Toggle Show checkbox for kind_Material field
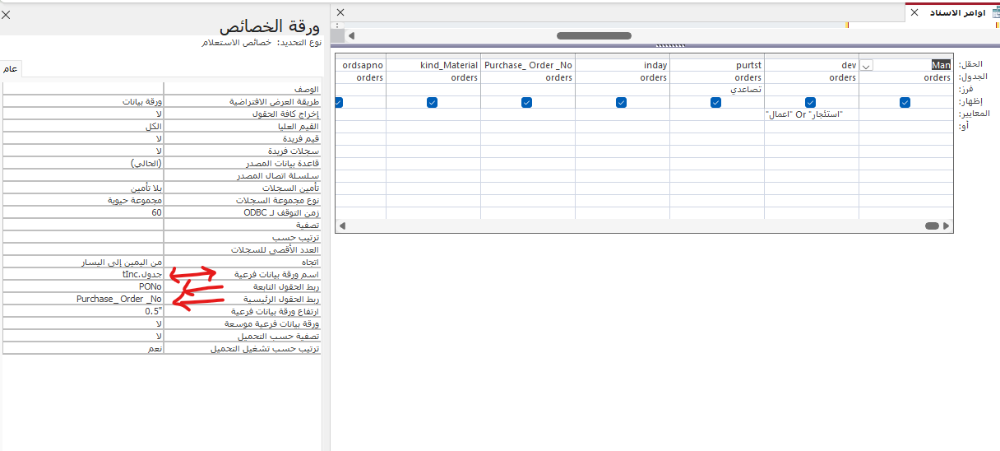The width and height of the screenshot is (1000, 451). click(x=432, y=102)
